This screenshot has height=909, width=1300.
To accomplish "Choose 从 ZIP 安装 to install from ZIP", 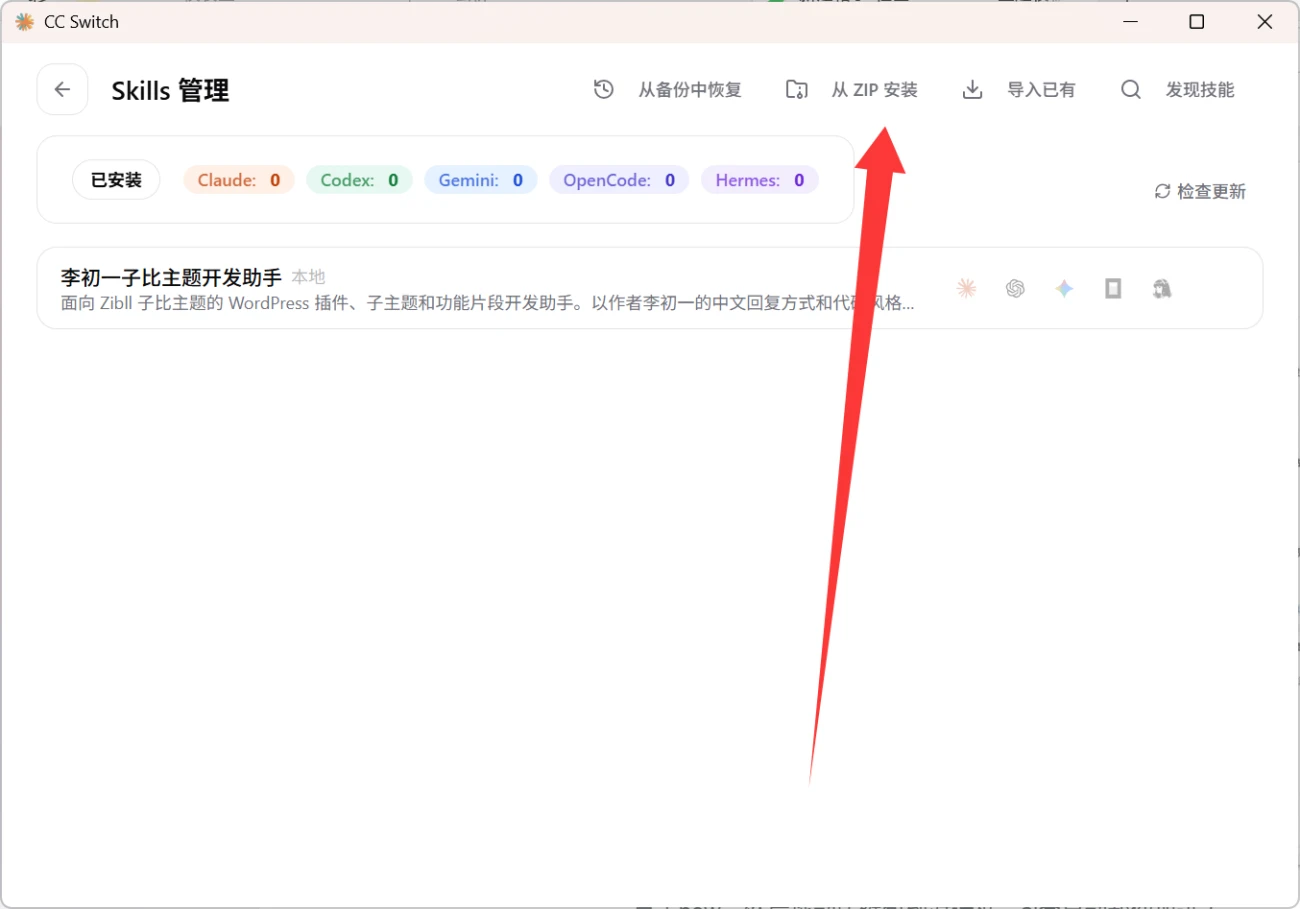I will pos(852,90).
